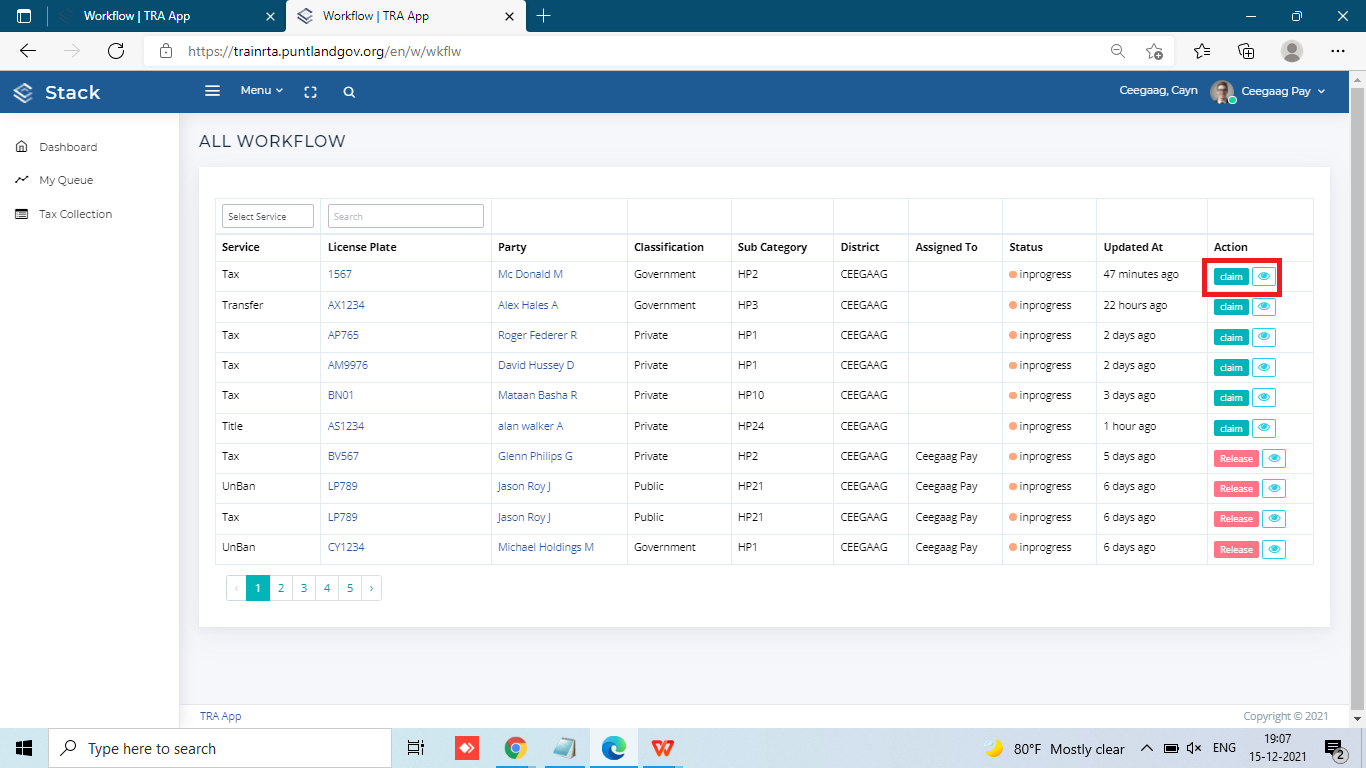Open license plate link AM9976

tap(348, 365)
